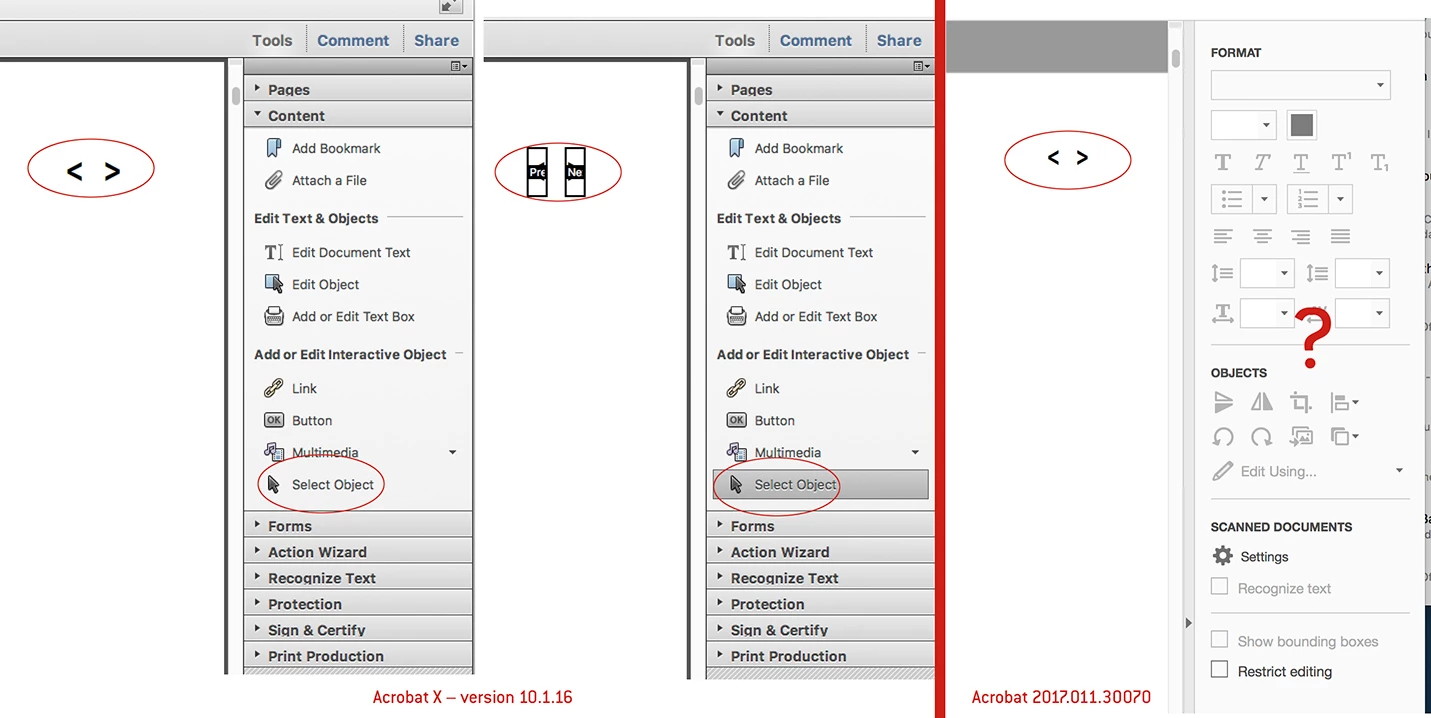Viewport: 1431px width, 718px height.
Task: Open the font size dropdown in Acrobat 2017
Action: point(1243,125)
